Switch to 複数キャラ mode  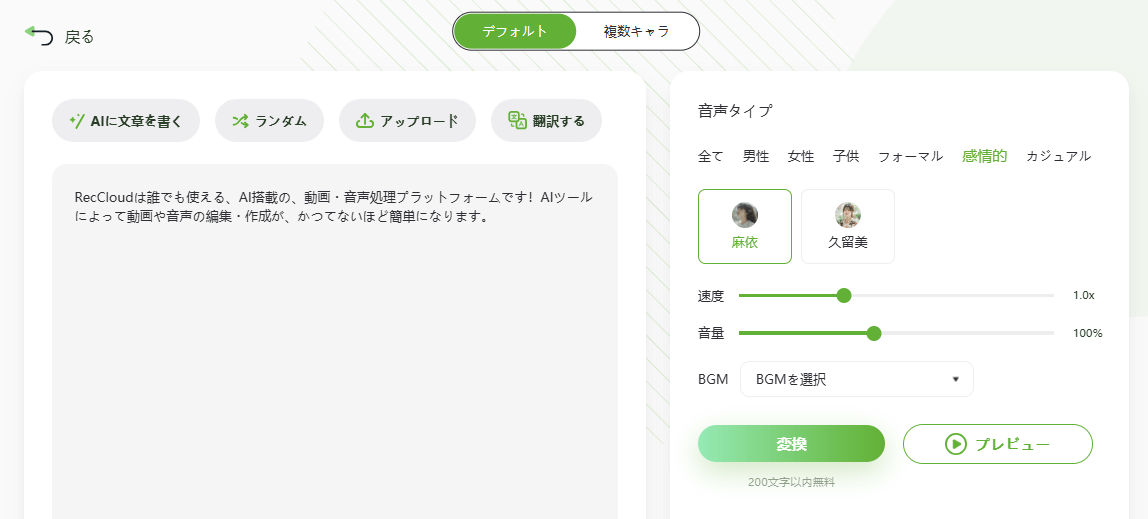(x=636, y=31)
